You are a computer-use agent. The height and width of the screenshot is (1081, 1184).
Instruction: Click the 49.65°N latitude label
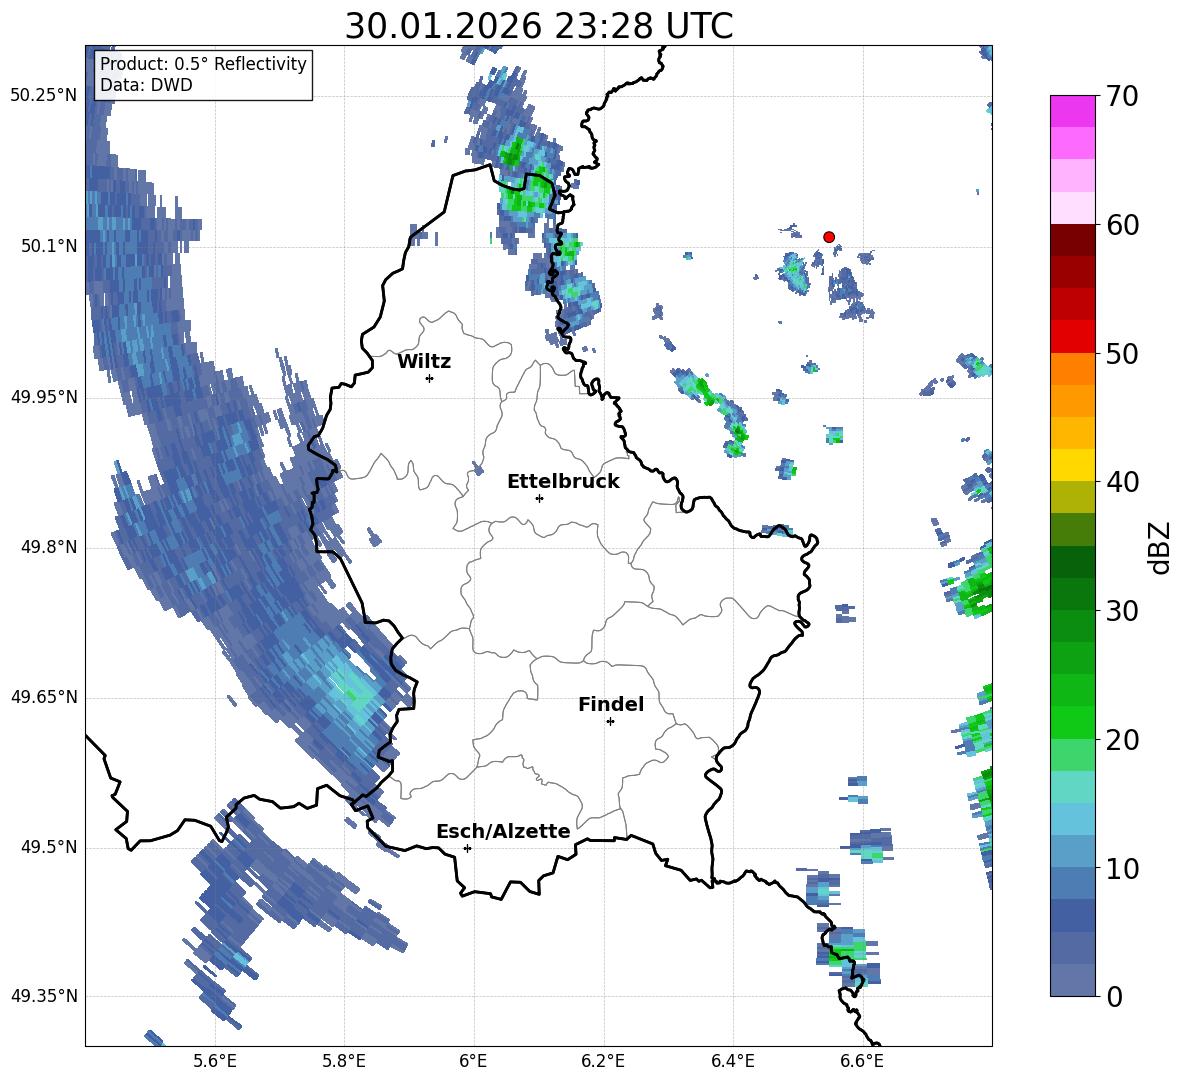pyautogui.click(x=44, y=697)
